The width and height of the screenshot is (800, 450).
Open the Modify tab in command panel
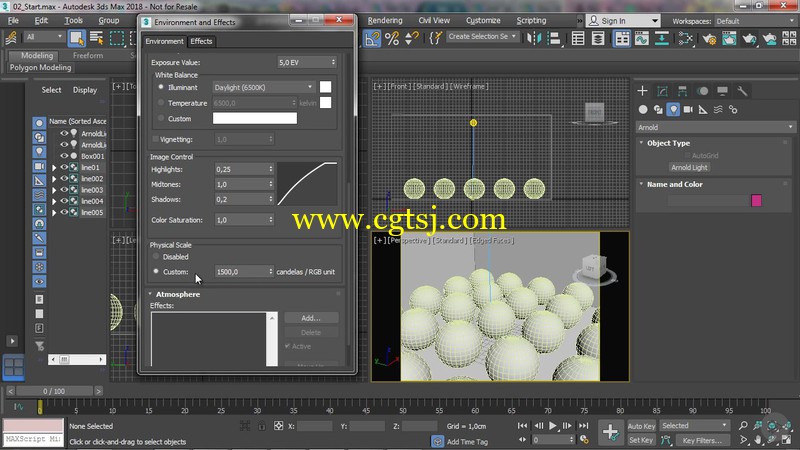click(x=662, y=91)
